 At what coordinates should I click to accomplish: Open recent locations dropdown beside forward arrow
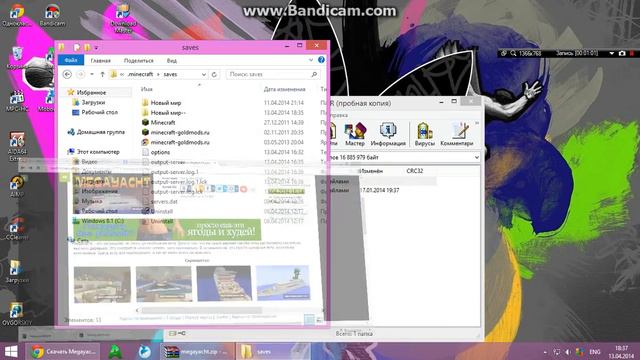(x=92, y=74)
